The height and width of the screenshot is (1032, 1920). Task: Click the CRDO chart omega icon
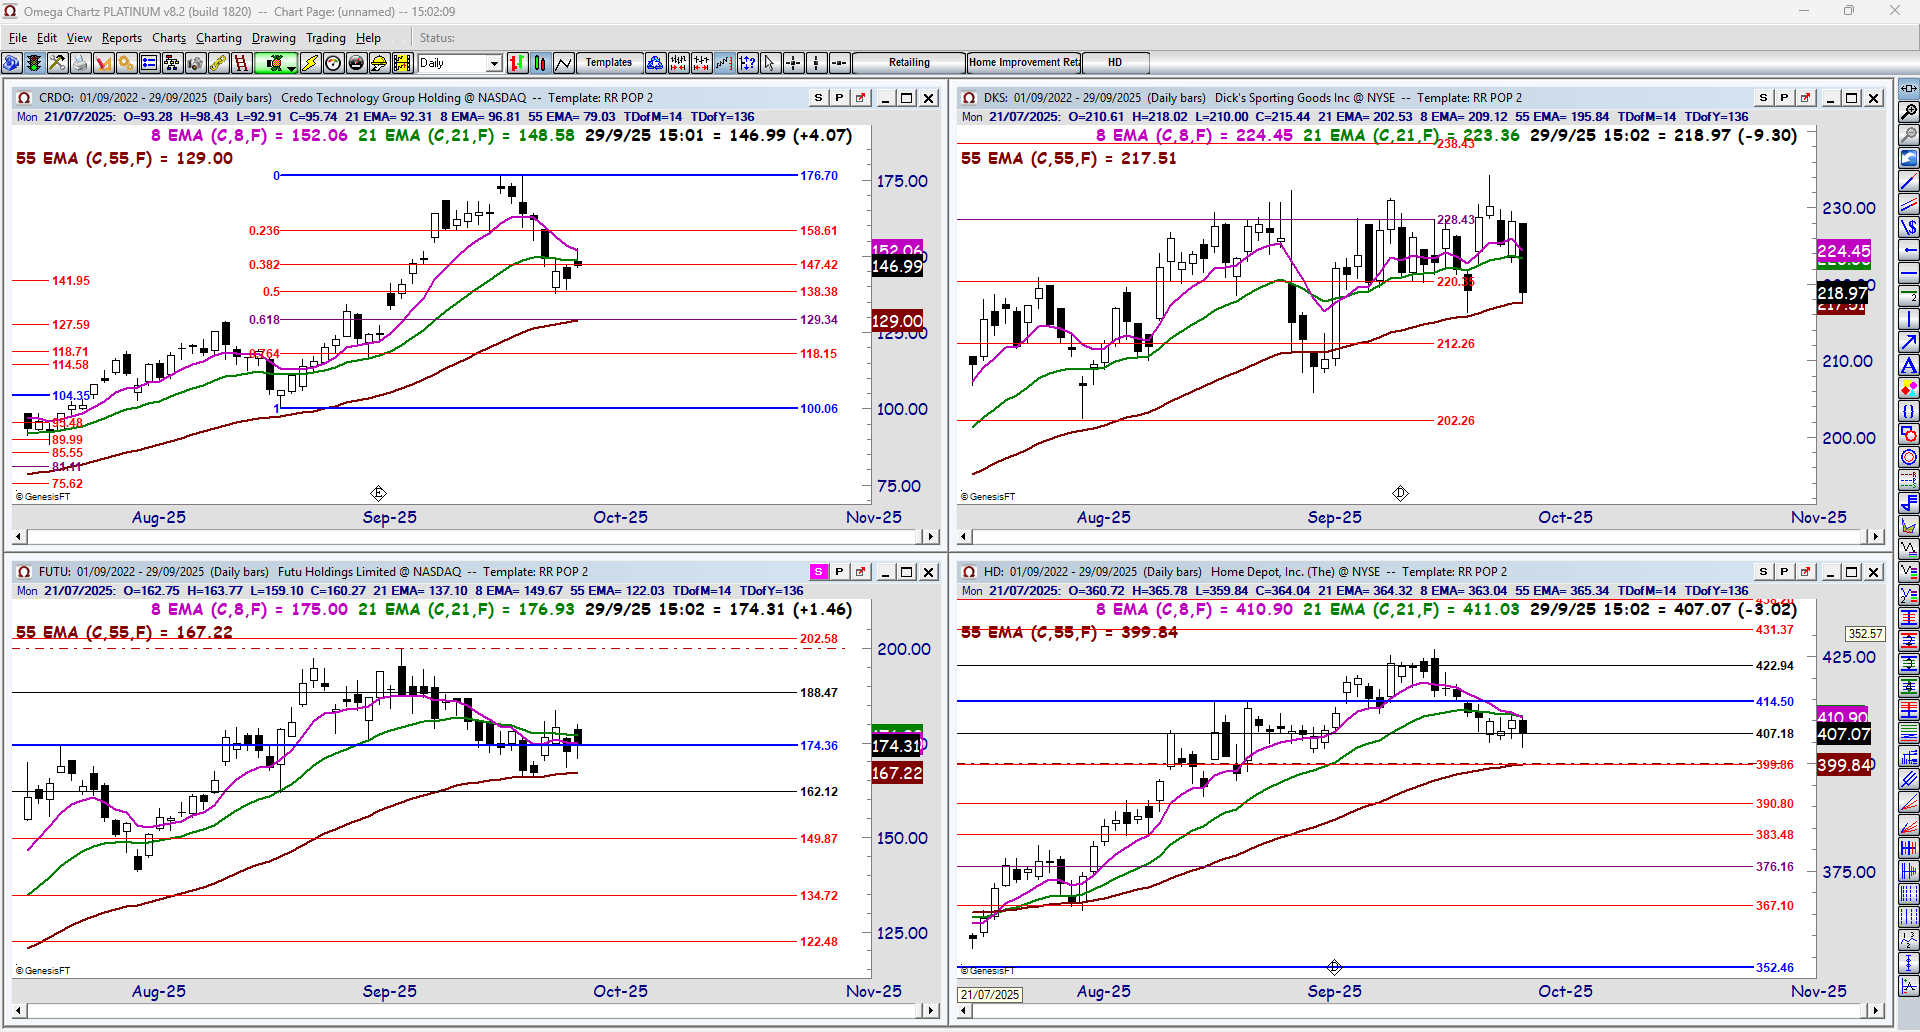[x=24, y=98]
